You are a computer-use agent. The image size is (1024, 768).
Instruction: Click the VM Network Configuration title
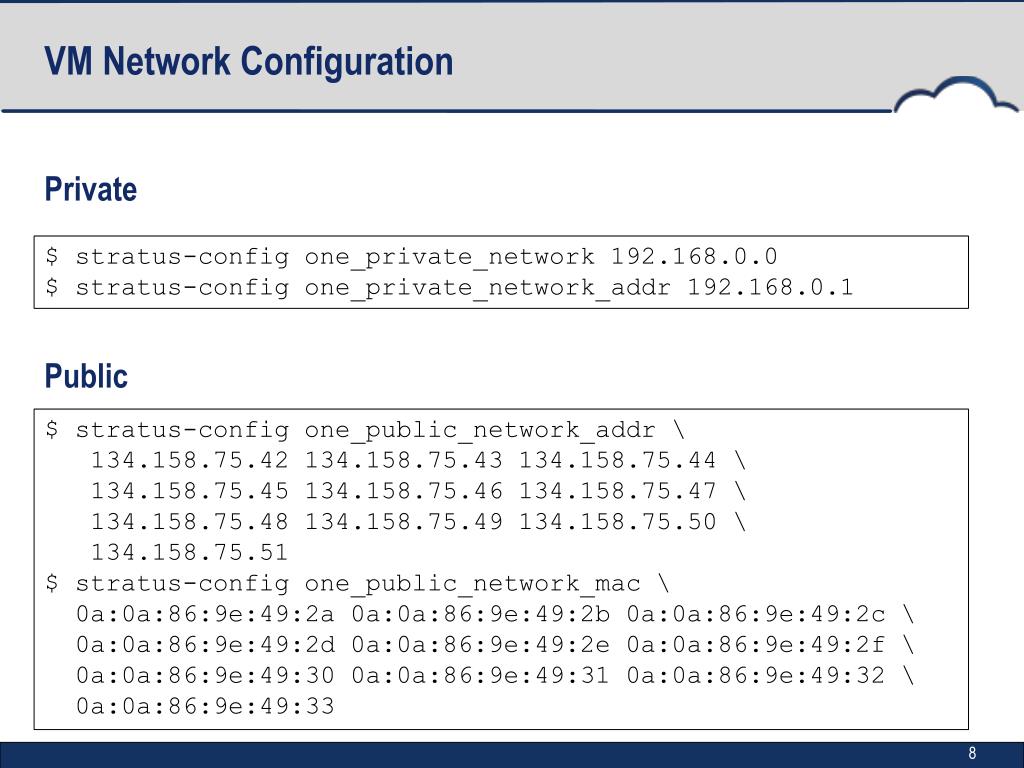[x=249, y=61]
